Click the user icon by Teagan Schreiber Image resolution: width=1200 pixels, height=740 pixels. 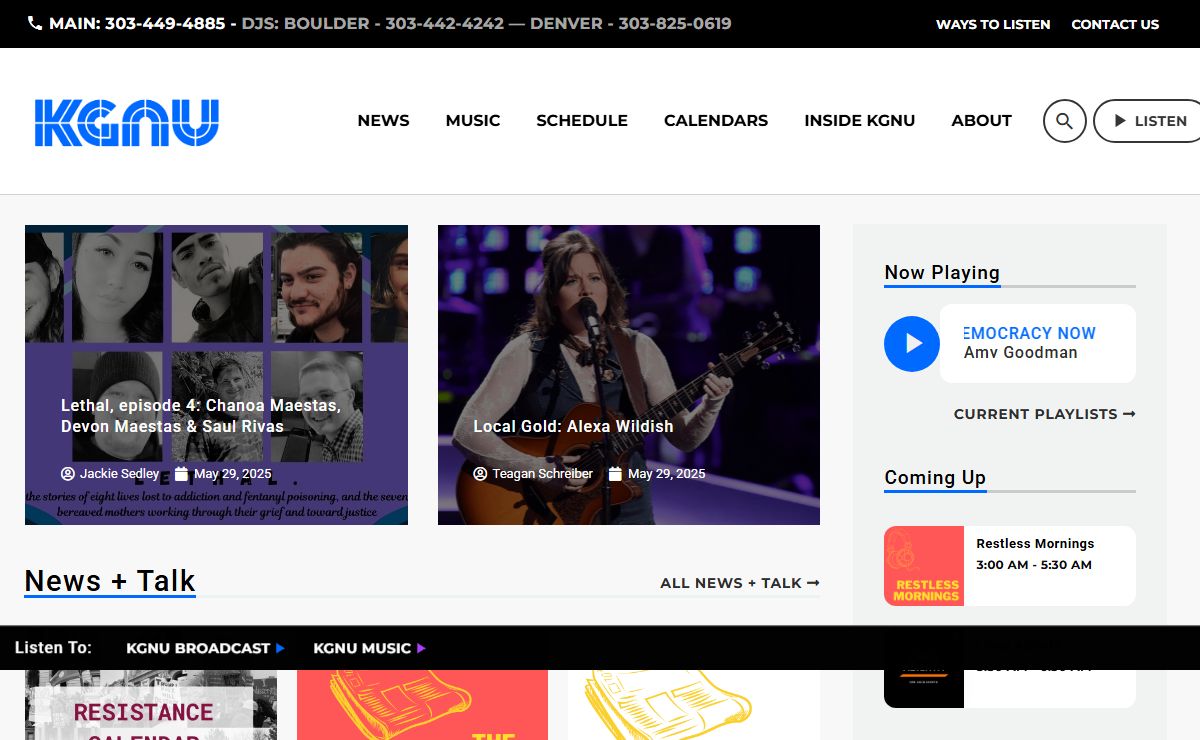click(480, 474)
